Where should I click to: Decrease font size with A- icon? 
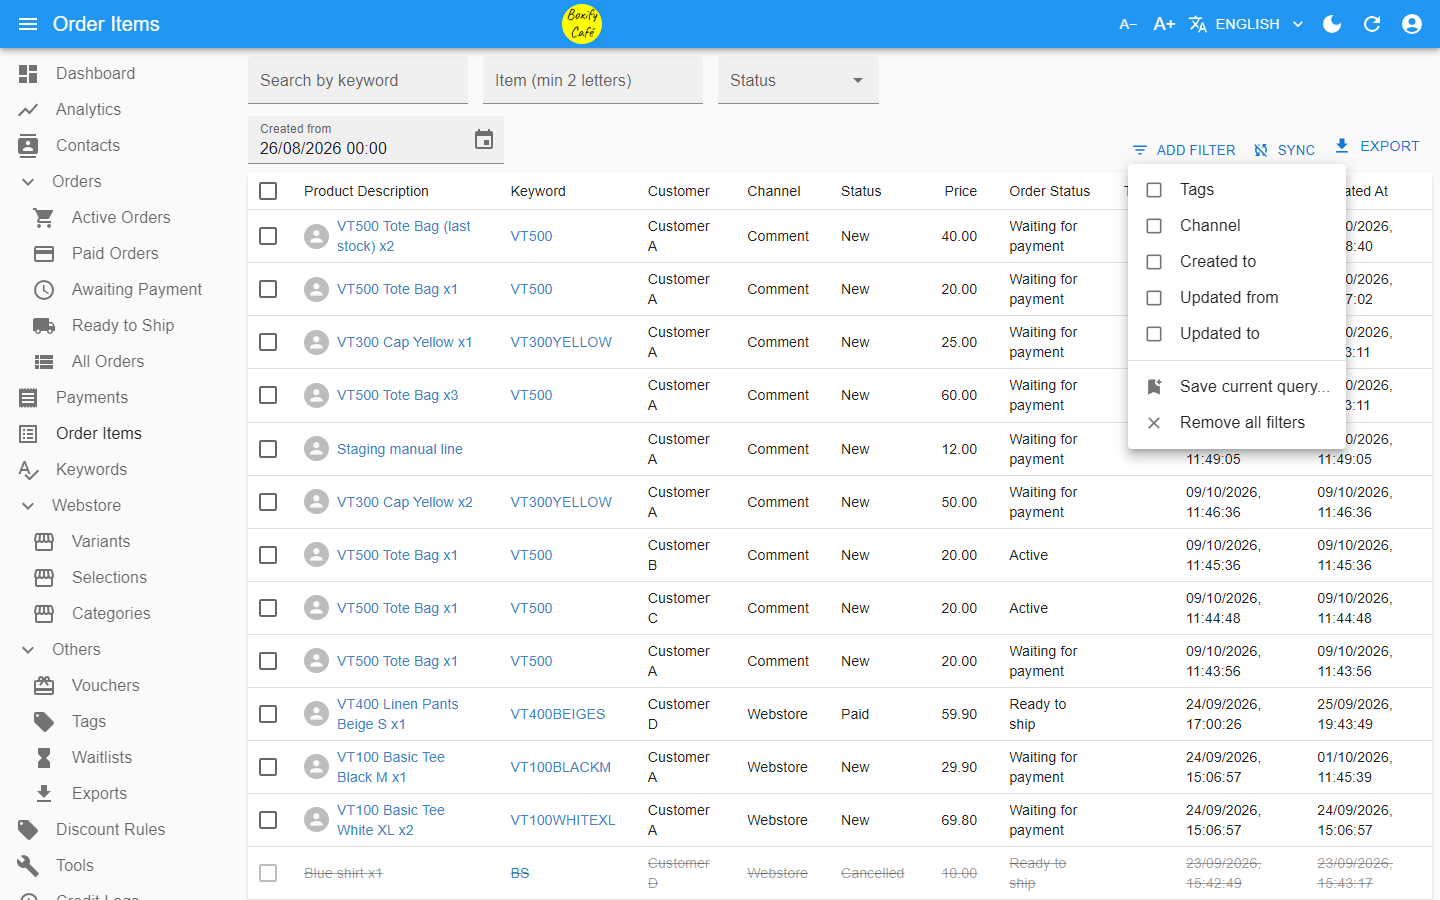pos(1128,24)
